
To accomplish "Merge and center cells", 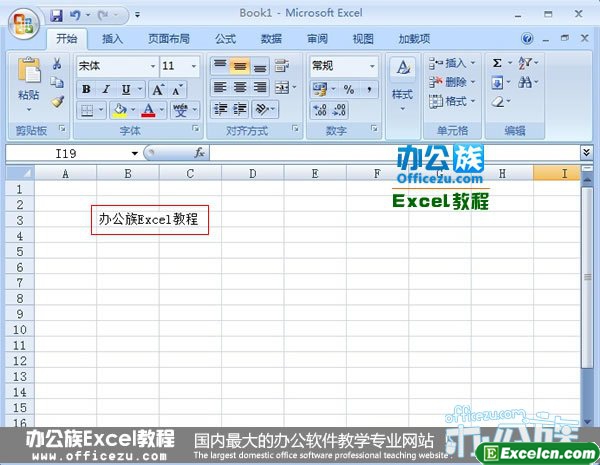I will coord(282,88).
